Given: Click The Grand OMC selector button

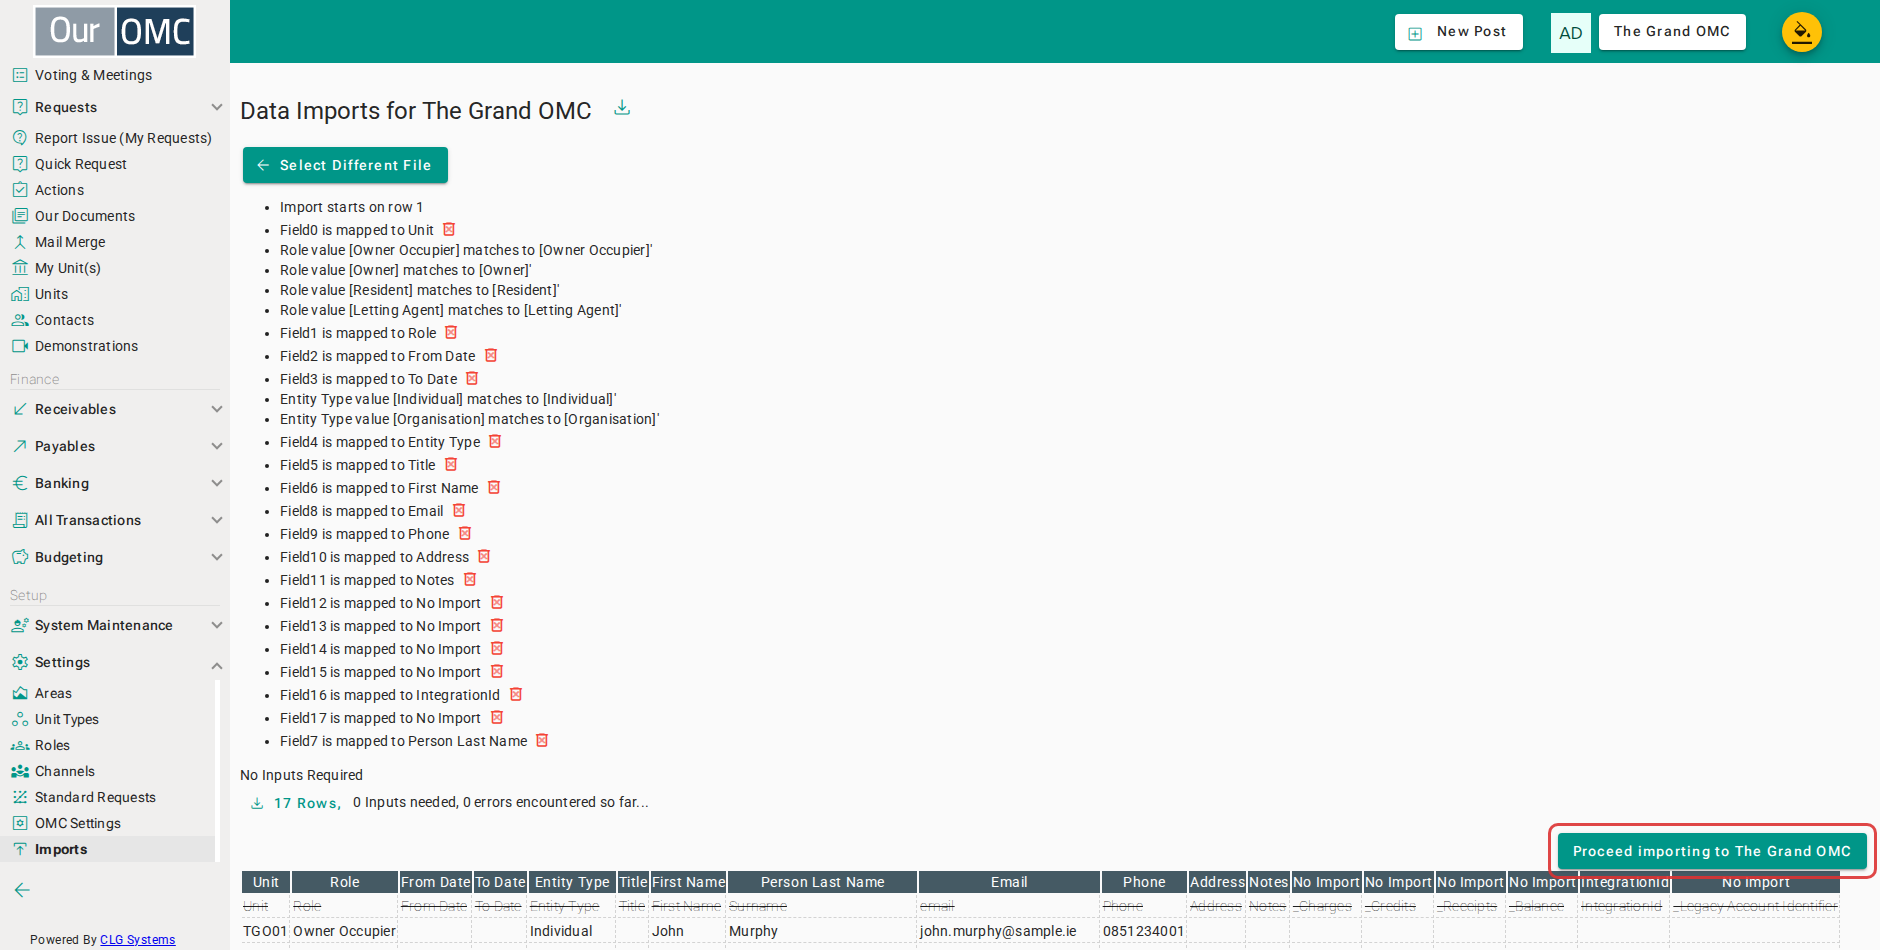Looking at the screenshot, I should (1672, 32).
